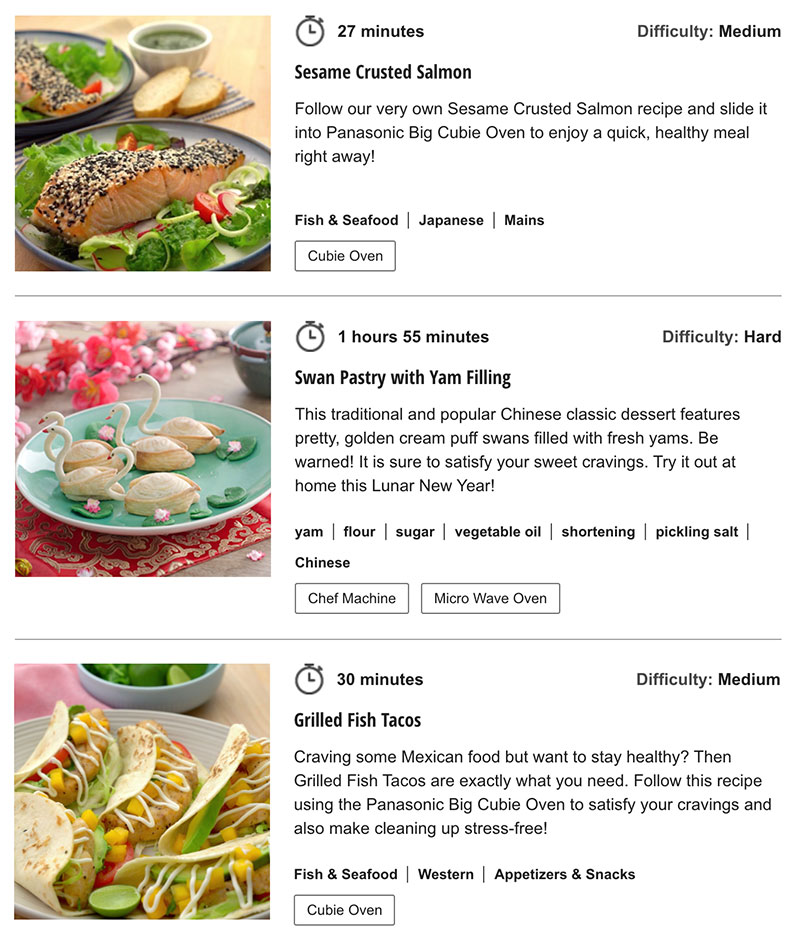800x934 pixels.
Task: Open the Sesame Crusted Salmon photo
Action: point(143,144)
